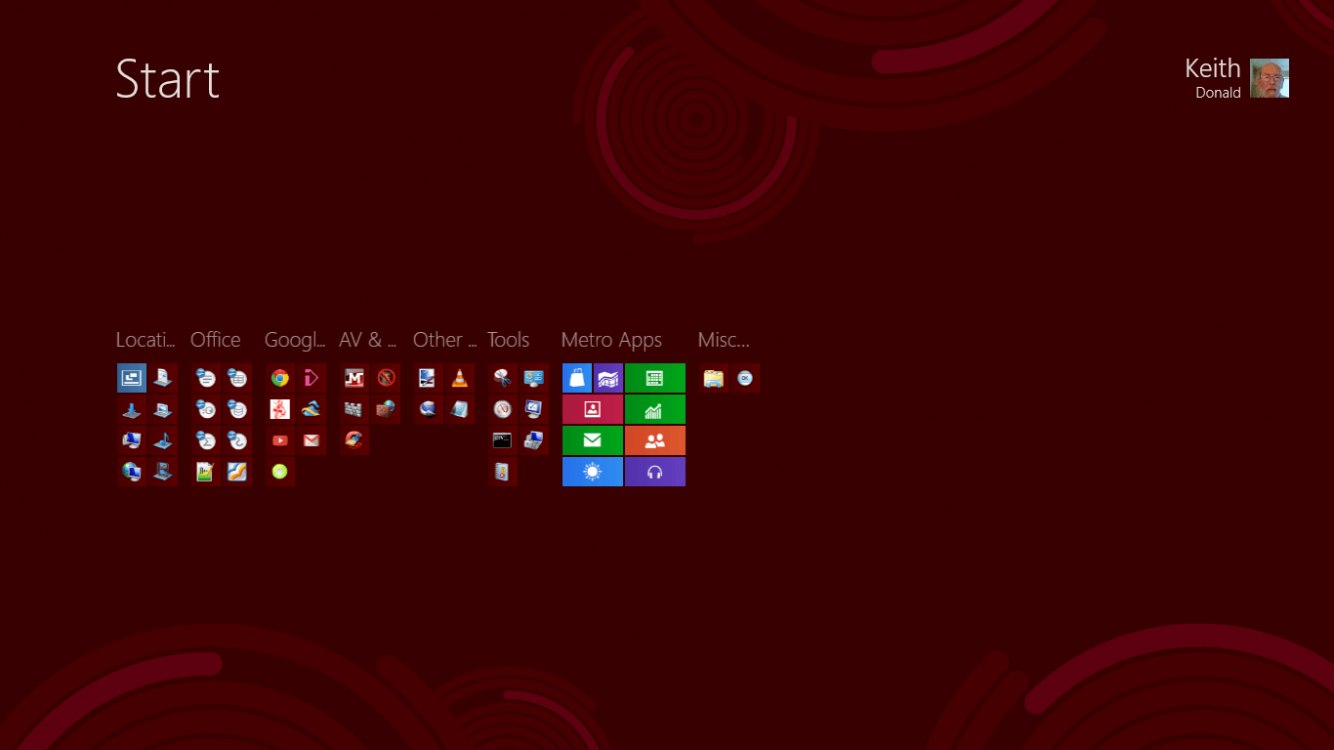Select the Locati... group heading
1334x750 pixels.
[x=146, y=340]
